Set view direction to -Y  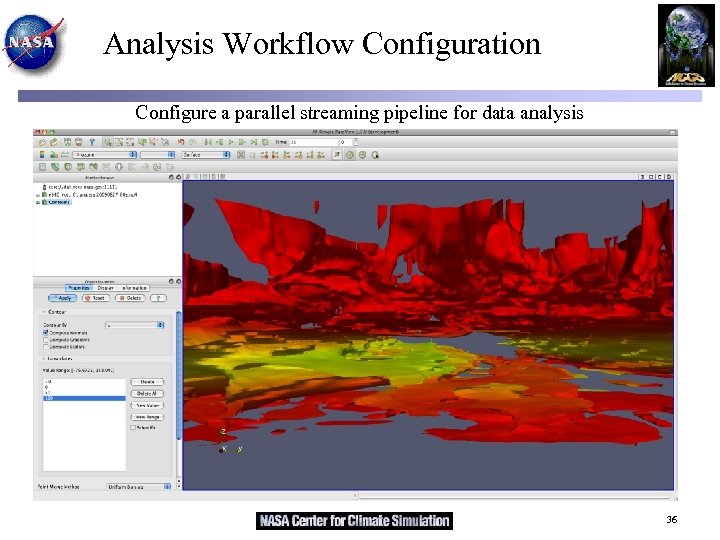pyautogui.click(x=298, y=155)
